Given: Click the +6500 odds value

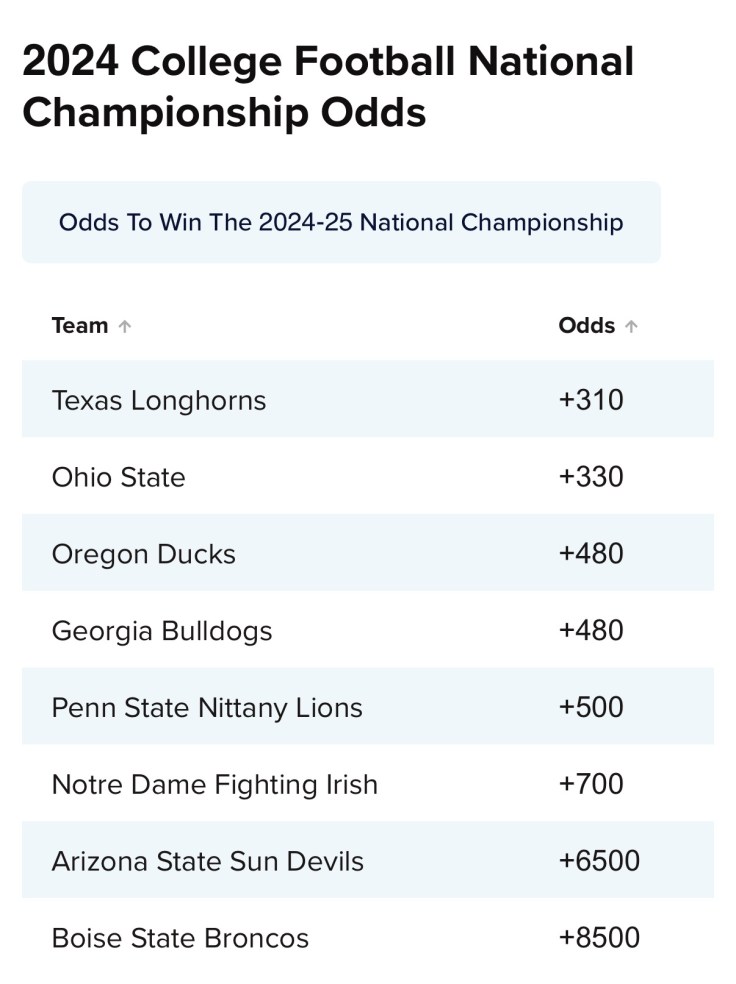Looking at the screenshot, I should pos(599,861).
